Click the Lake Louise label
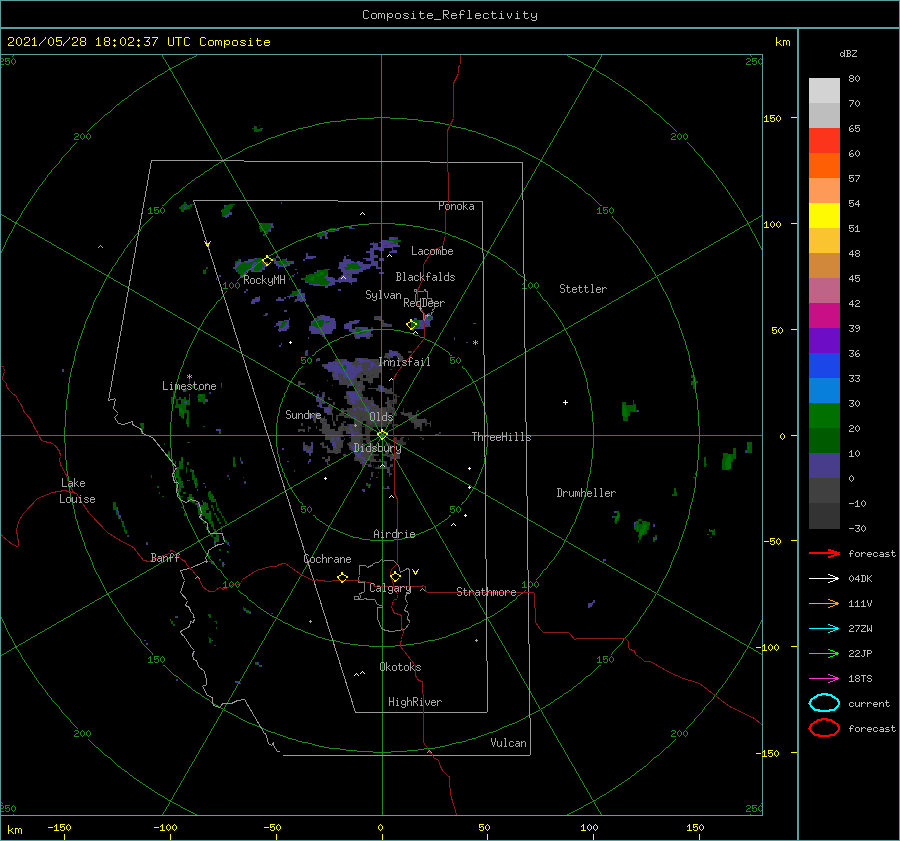This screenshot has width=900, height=841. click(77, 491)
